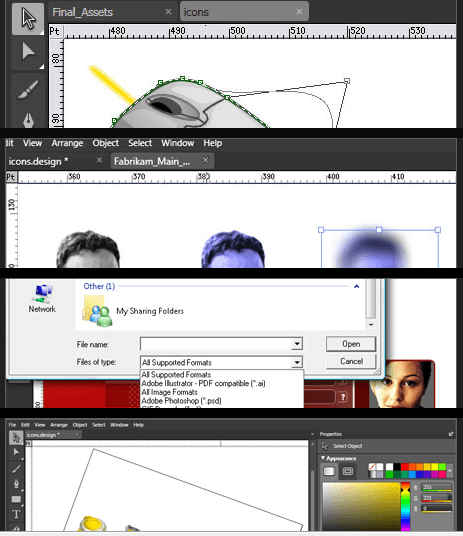Select the Rectangle tool in the bottom toolbox
This screenshot has height=536, width=463.
[x=16, y=499]
